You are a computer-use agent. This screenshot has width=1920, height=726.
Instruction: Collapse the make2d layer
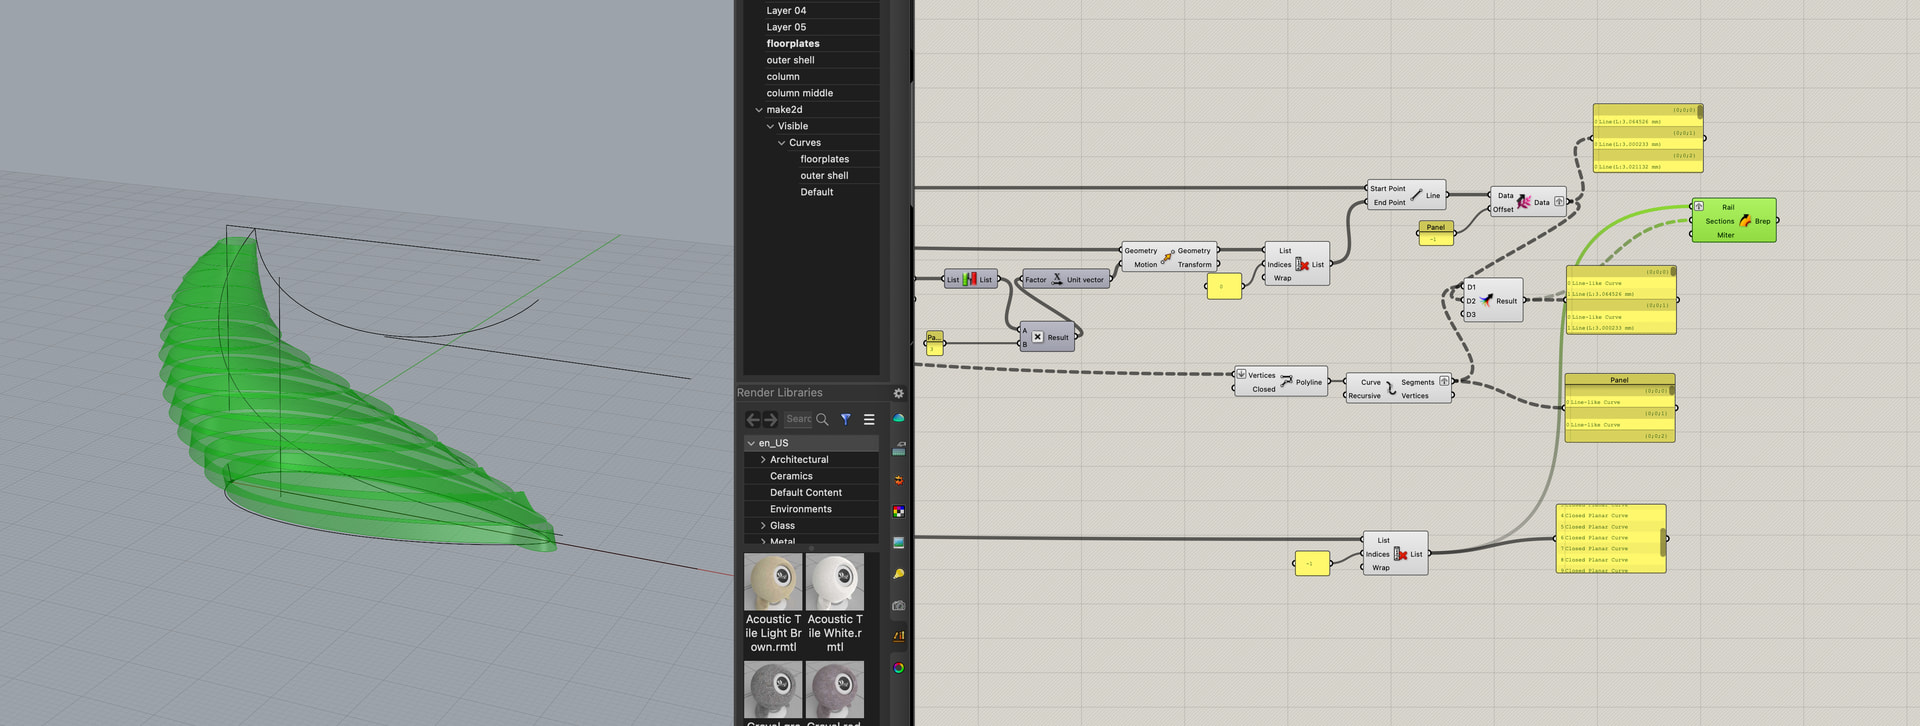pyautogui.click(x=759, y=110)
